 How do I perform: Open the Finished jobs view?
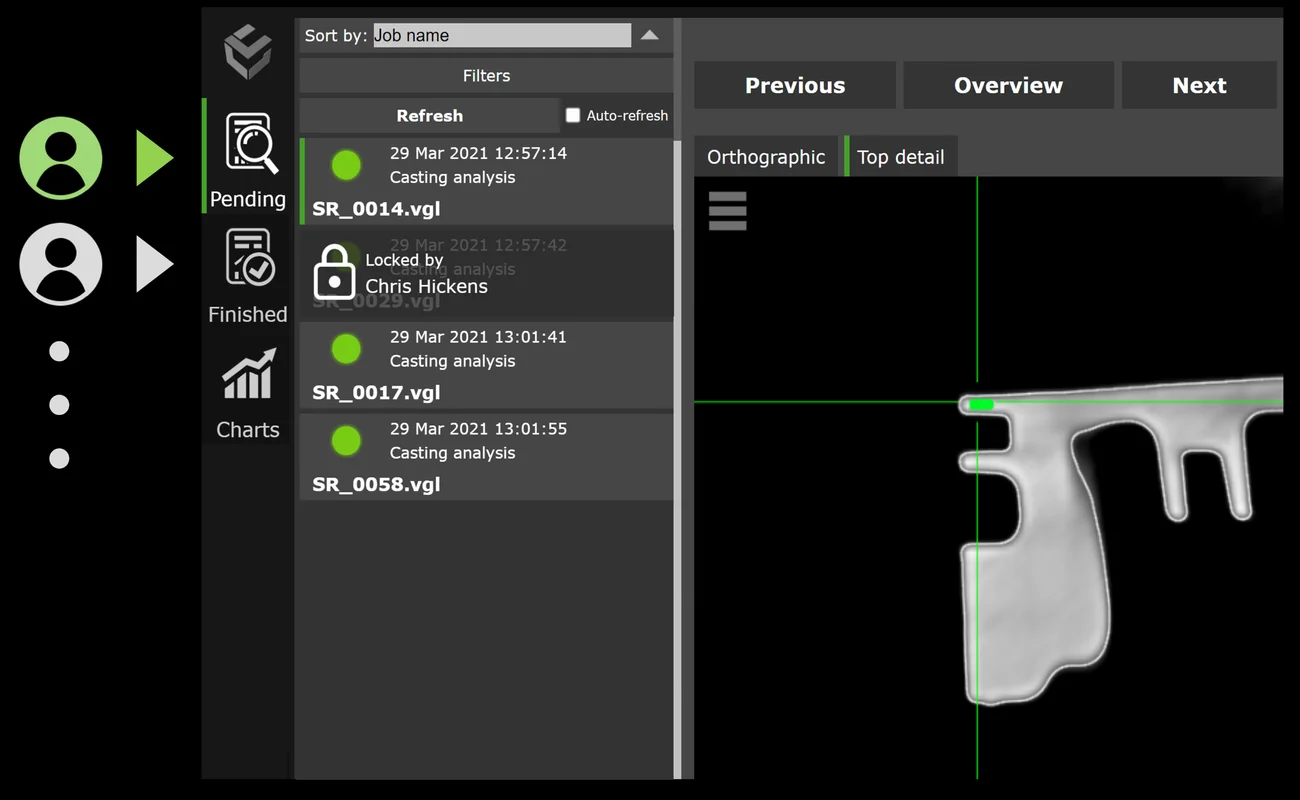[247, 275]
